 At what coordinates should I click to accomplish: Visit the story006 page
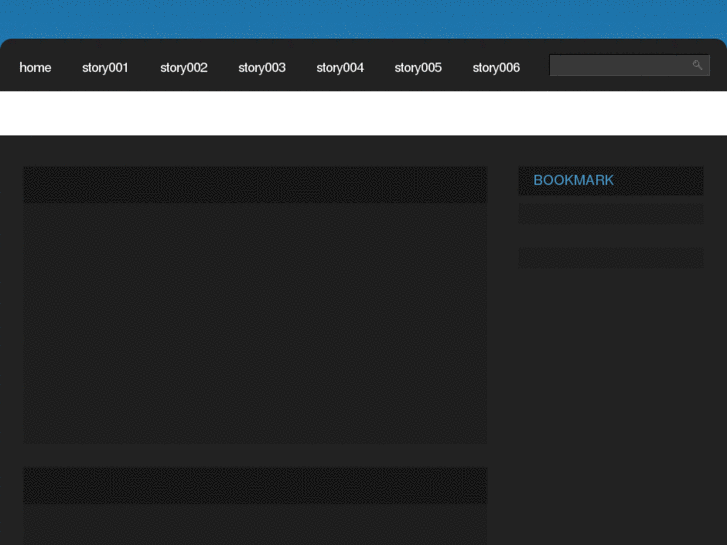click(x=496, y=68)
